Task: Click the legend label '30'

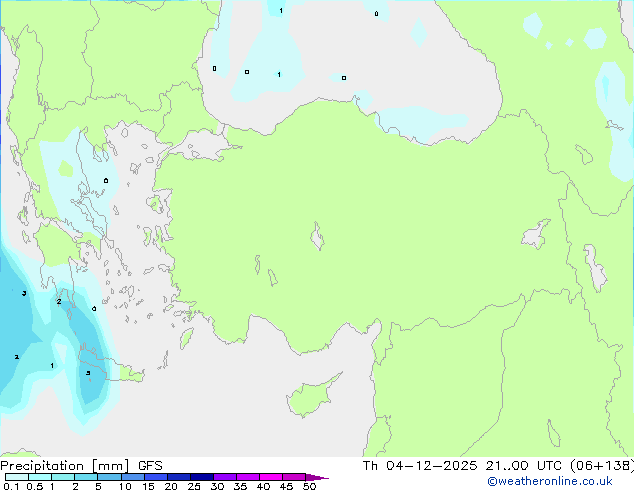Action: click(217, 486)
